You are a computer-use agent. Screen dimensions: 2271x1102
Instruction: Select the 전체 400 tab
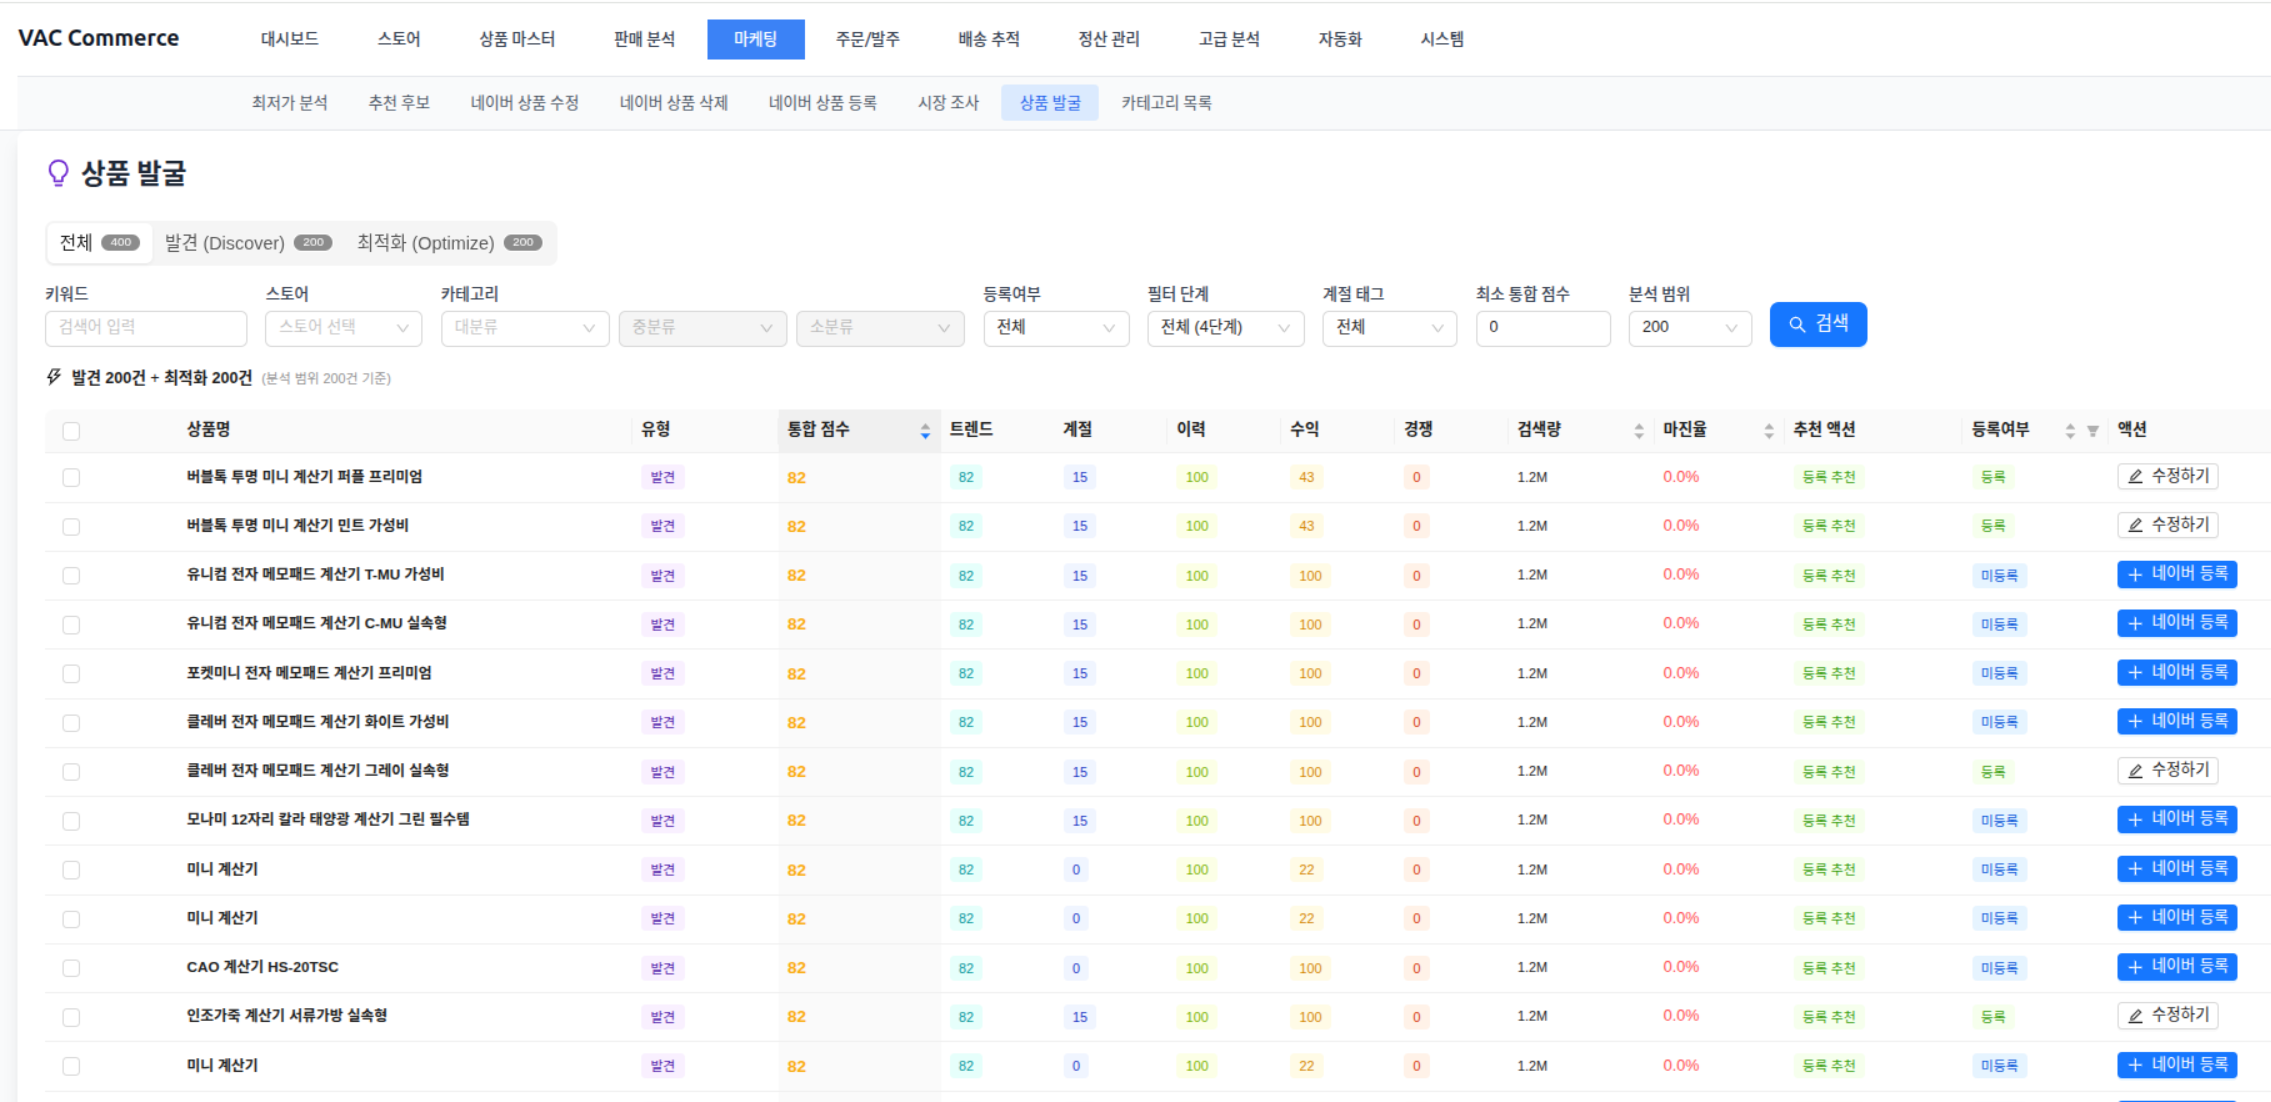click(x=99, y=243)
